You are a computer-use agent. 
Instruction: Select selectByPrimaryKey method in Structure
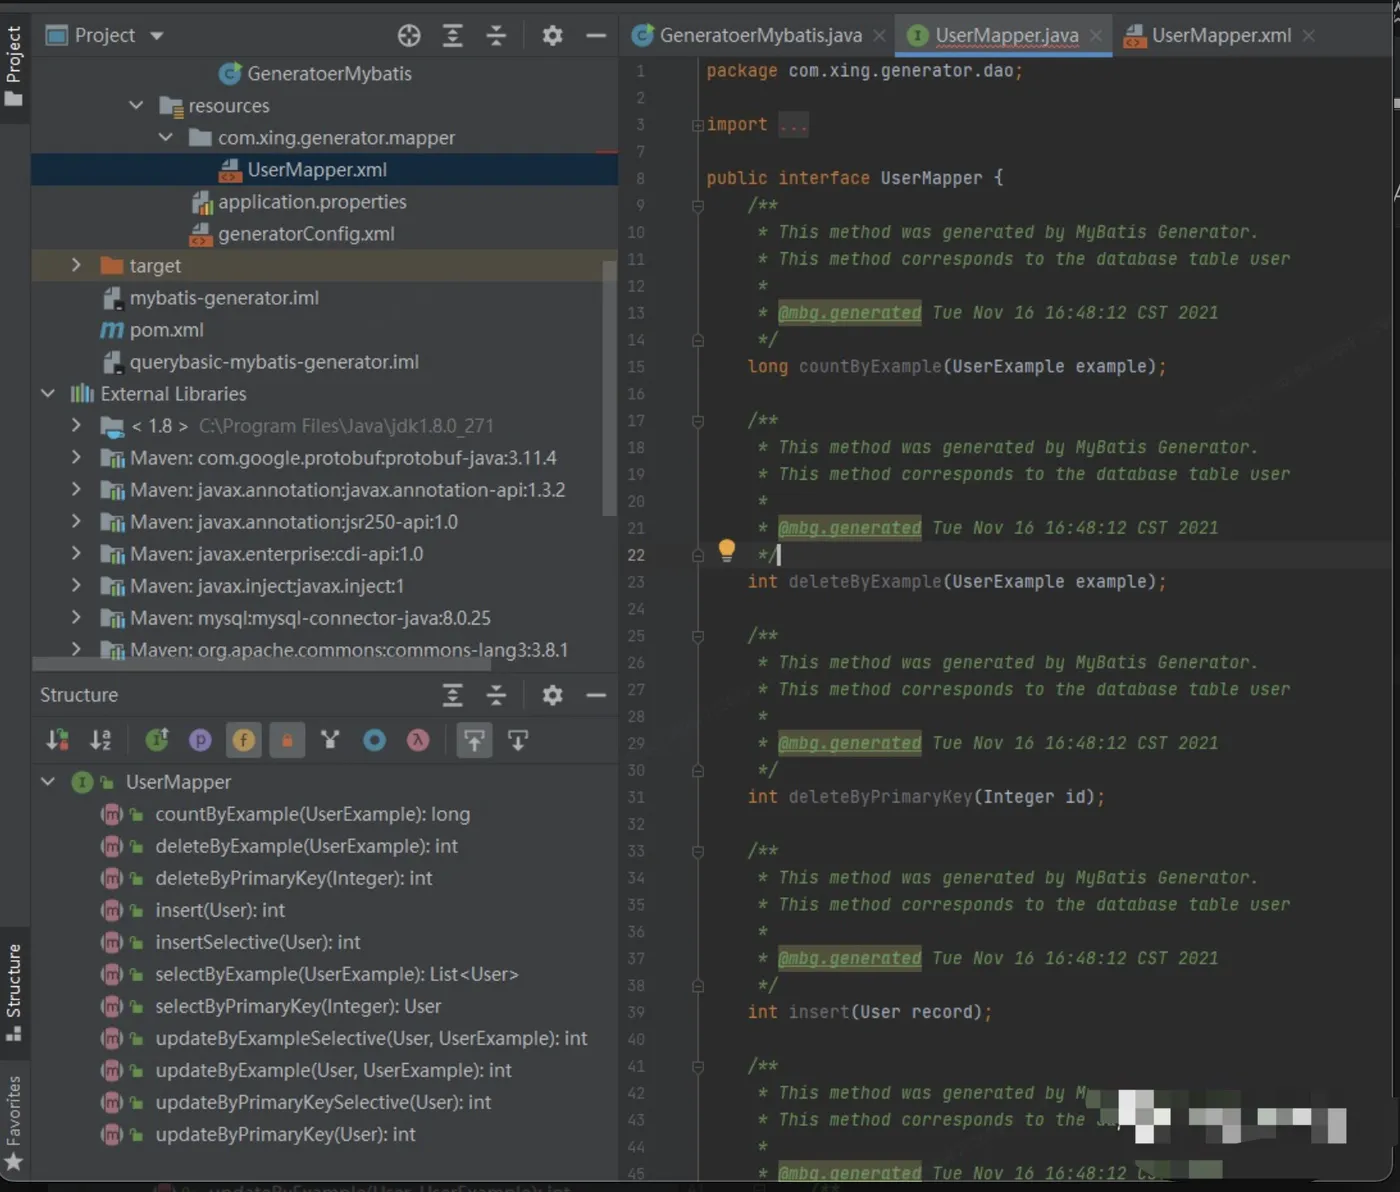click(x=298, y=1006)
